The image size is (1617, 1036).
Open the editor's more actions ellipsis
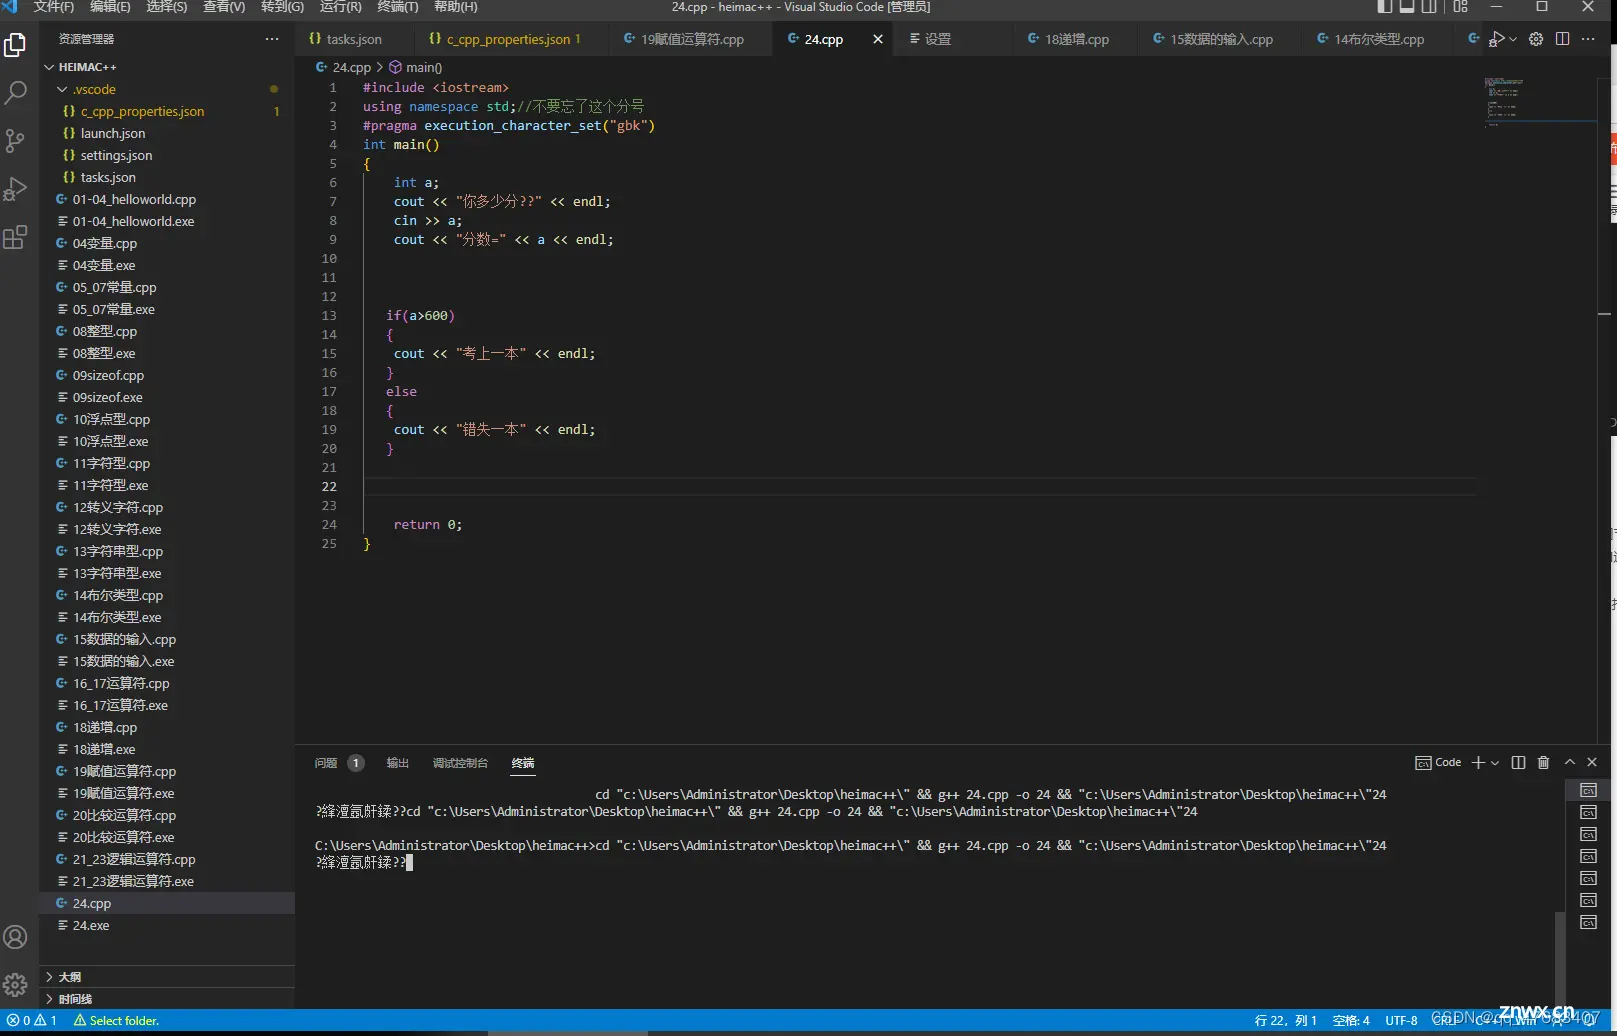point(1588,39)
